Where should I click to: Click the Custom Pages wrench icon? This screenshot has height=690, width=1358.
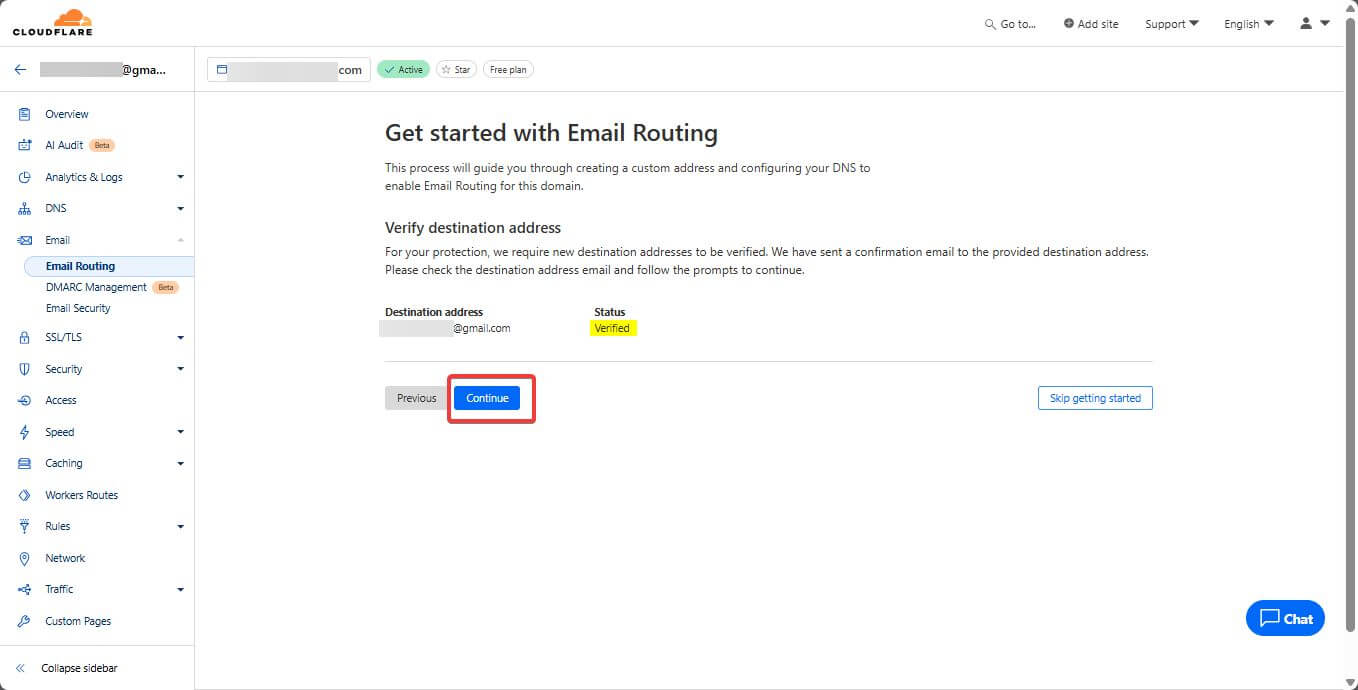click(x=25, y=621)
